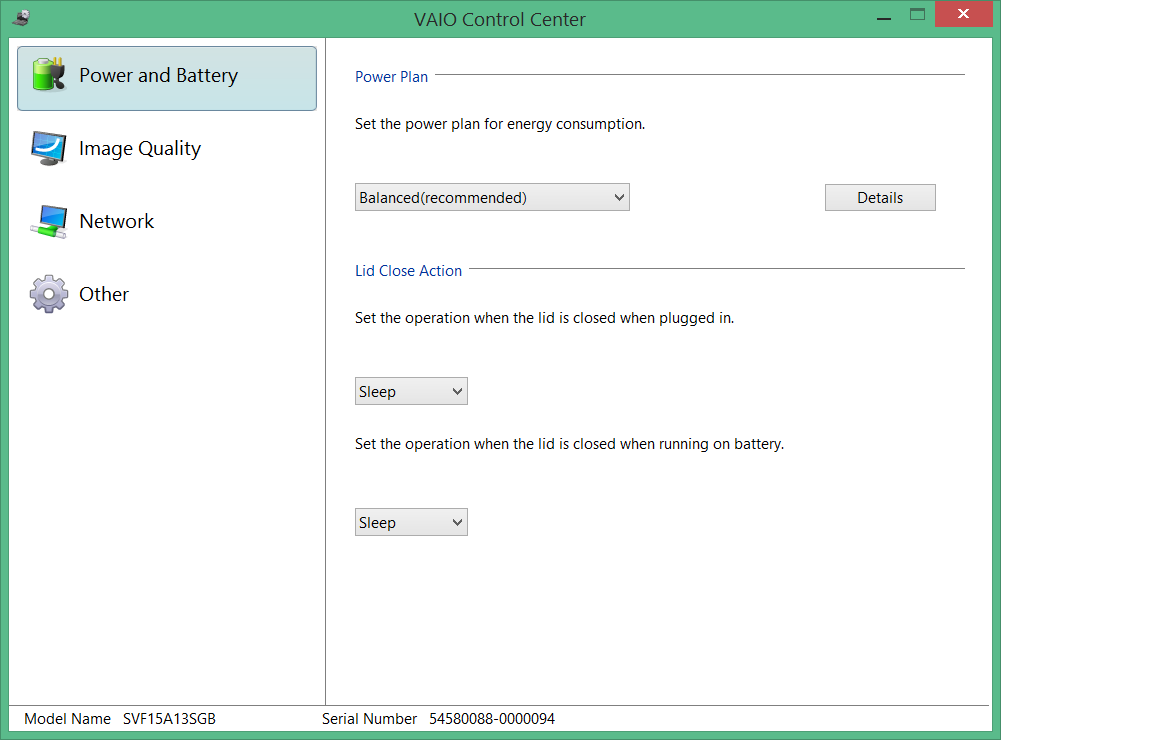Click the 'lid is closed when running on battery' description
The width and height of the screenshot is (1152, 740).
coord(569,445)
